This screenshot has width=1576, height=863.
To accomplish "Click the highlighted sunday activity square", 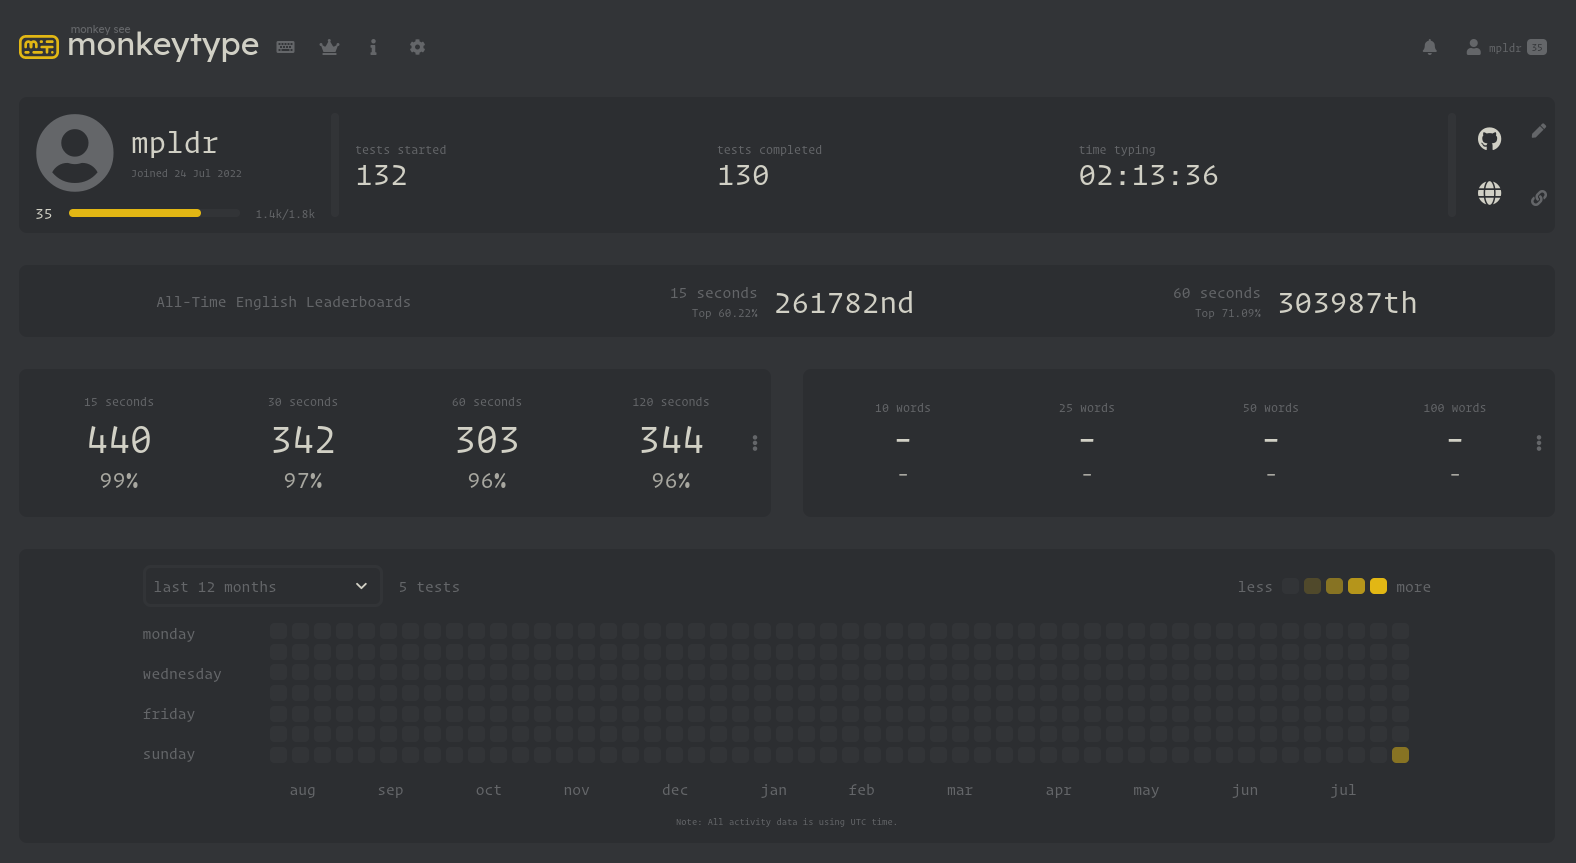I will pos(1400,755).
